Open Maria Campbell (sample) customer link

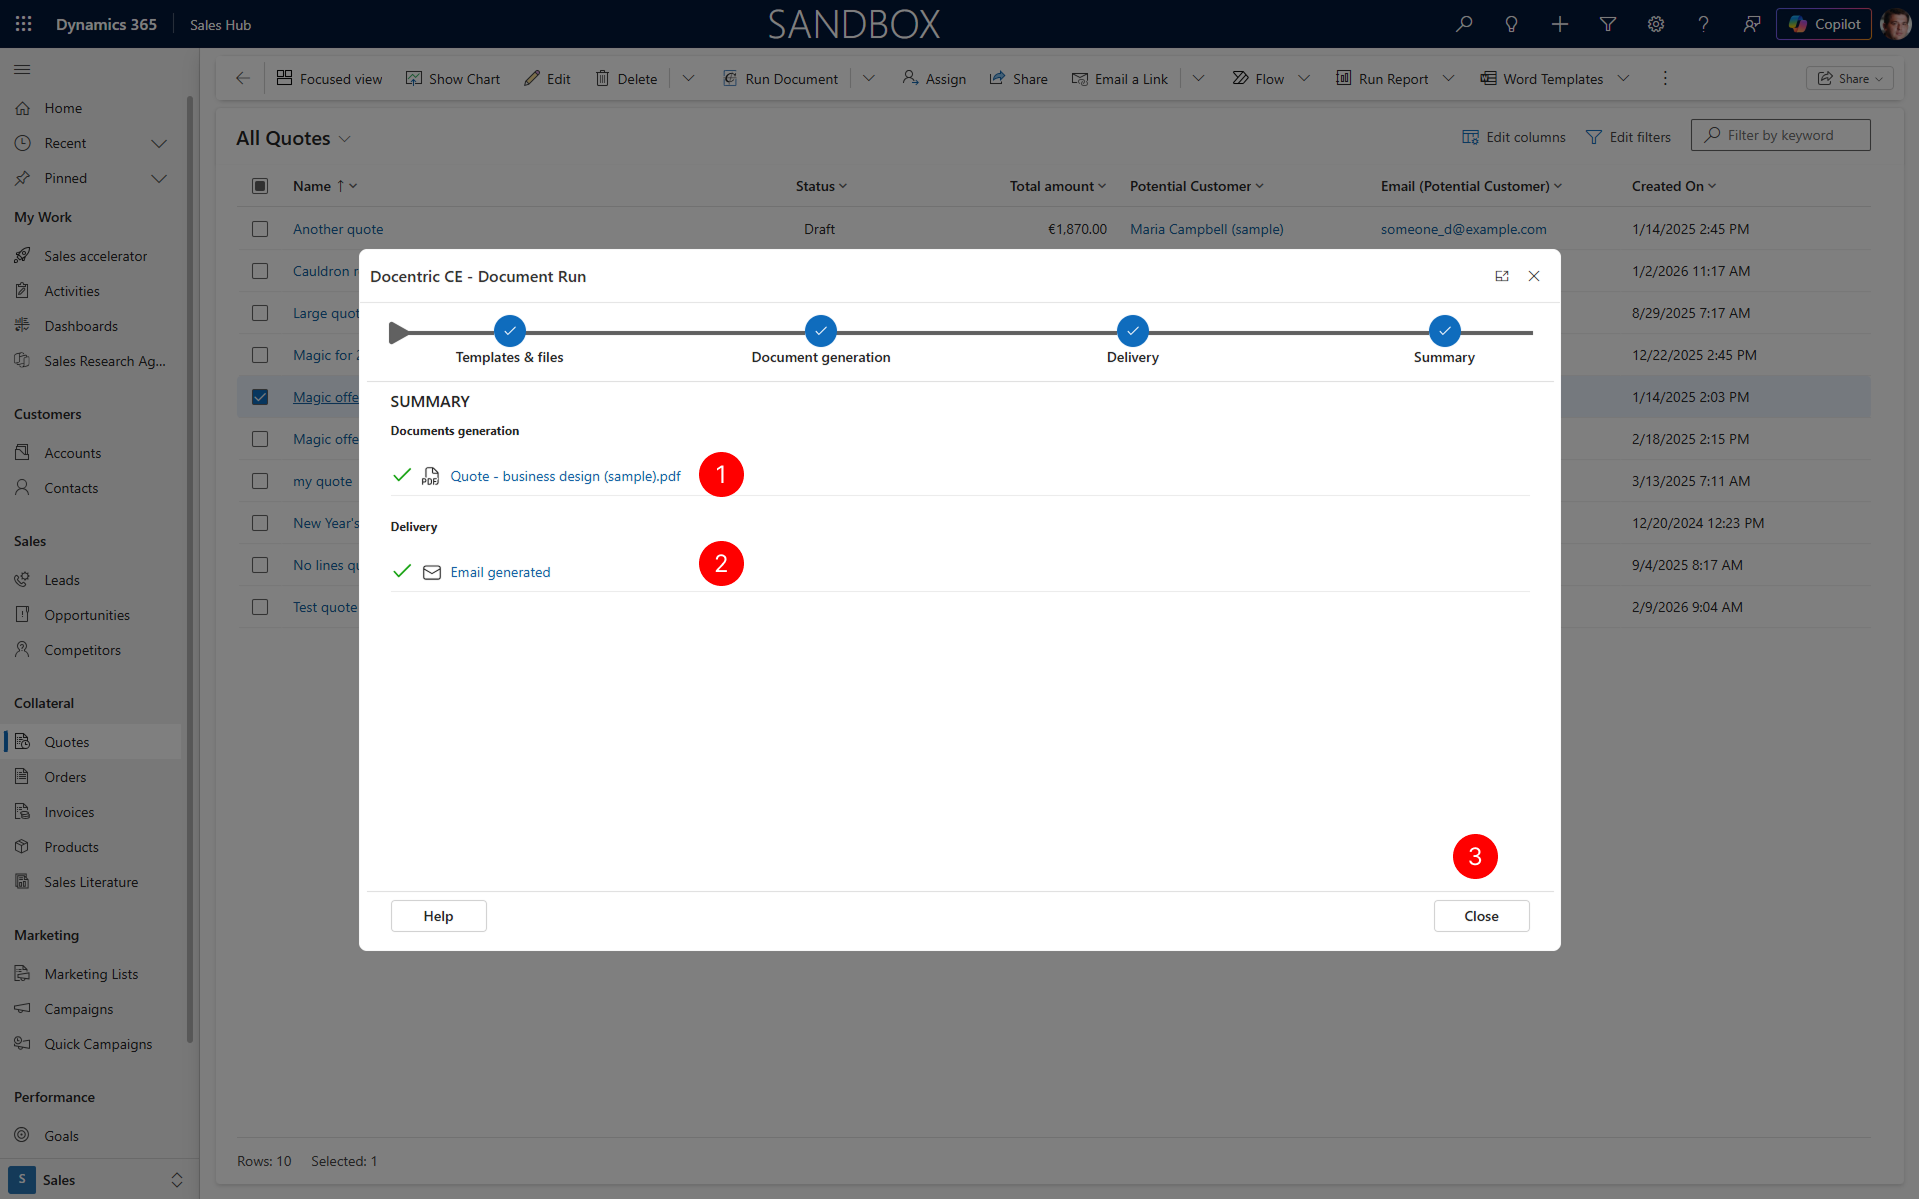[1206, 229]
